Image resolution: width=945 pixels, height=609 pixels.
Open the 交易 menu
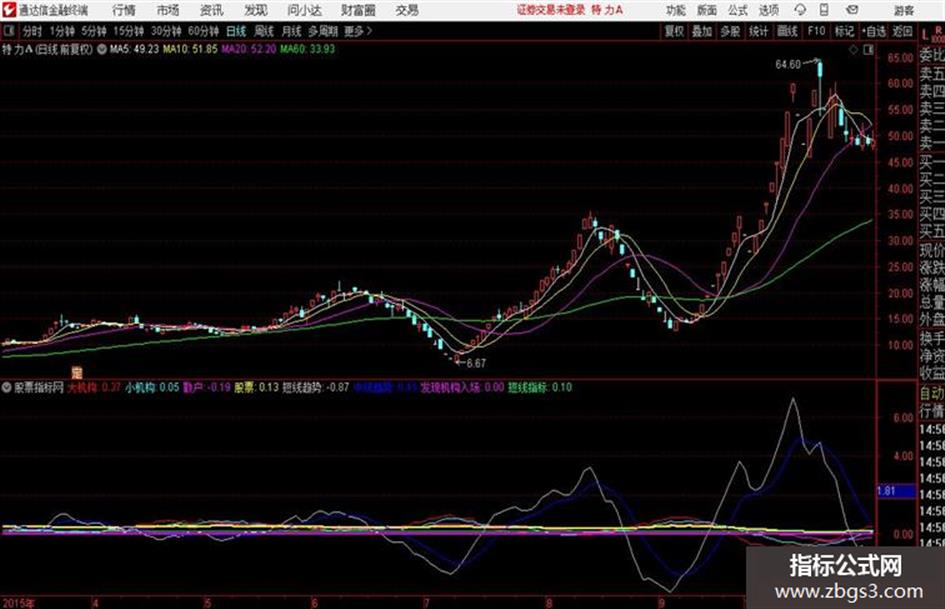[x=407, y=10]
